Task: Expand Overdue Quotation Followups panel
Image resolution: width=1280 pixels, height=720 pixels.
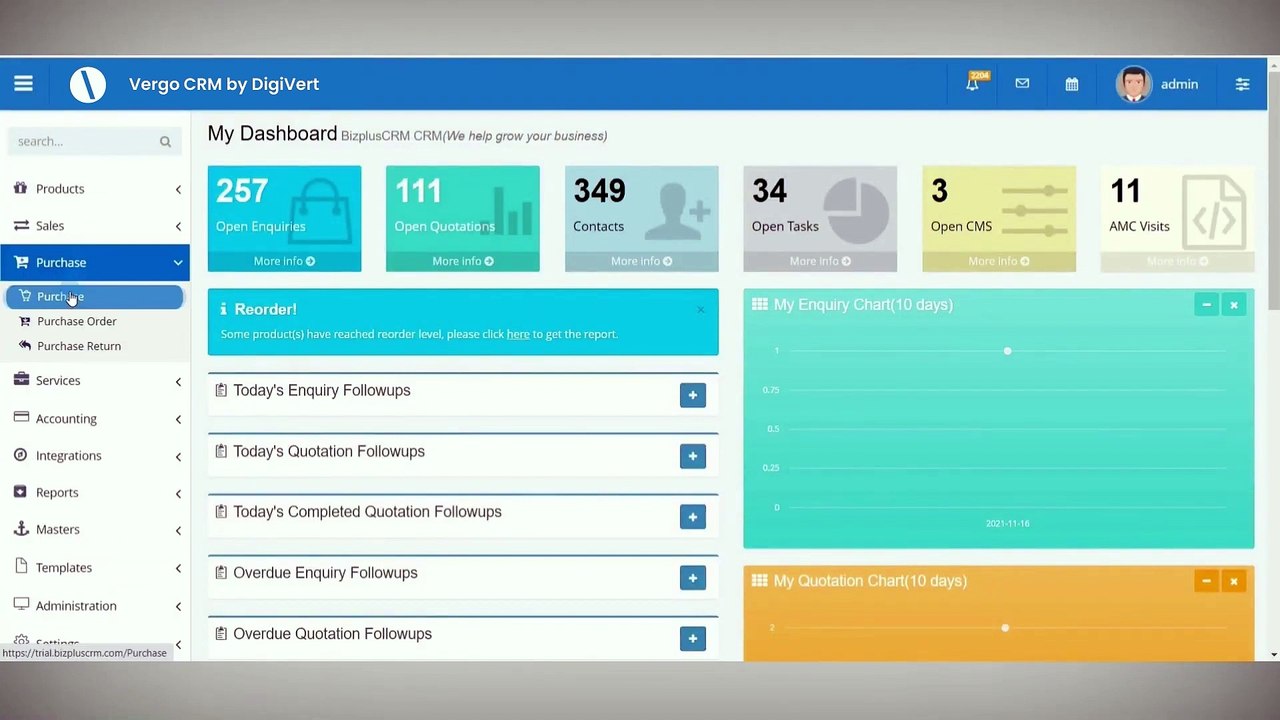Action: tap(692, 639)
